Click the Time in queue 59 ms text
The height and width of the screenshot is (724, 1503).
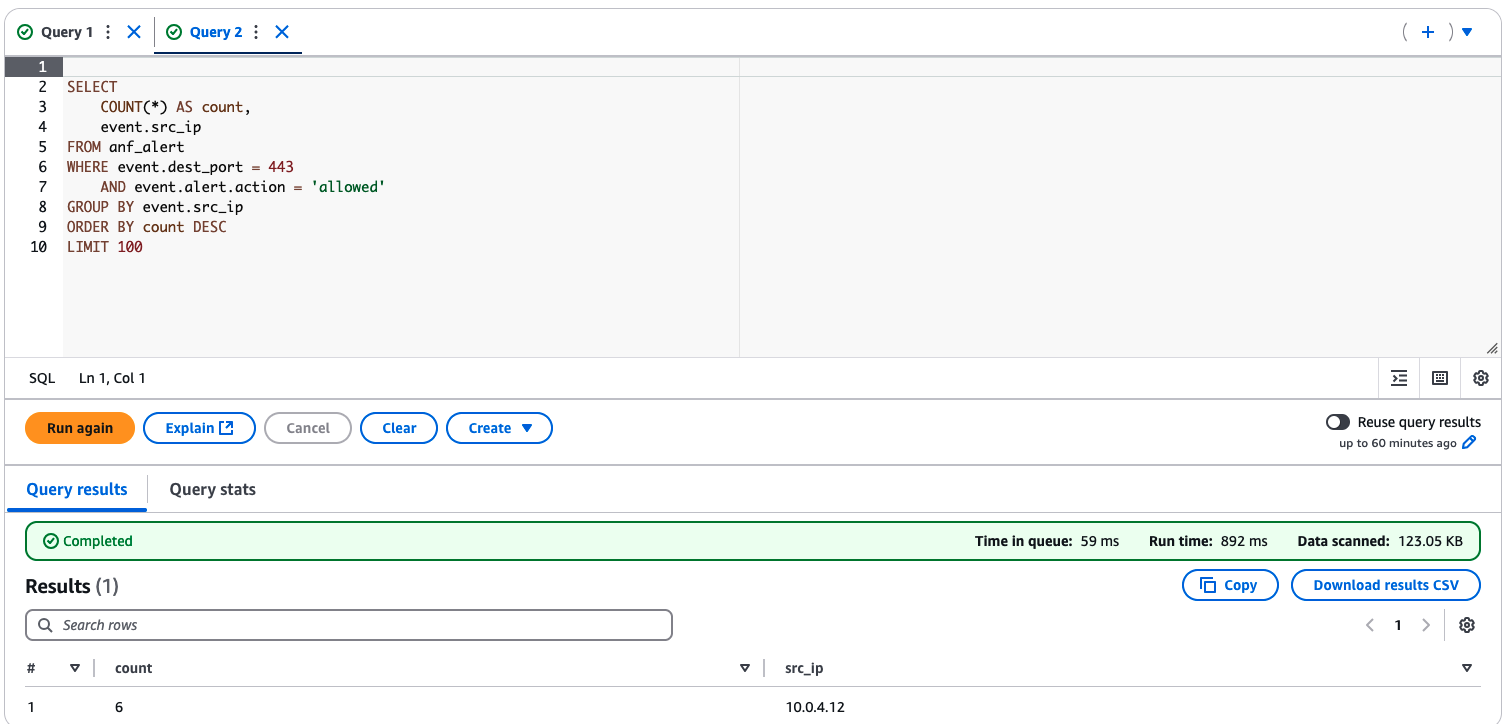pyautogui.click(x=1047, y=541)
